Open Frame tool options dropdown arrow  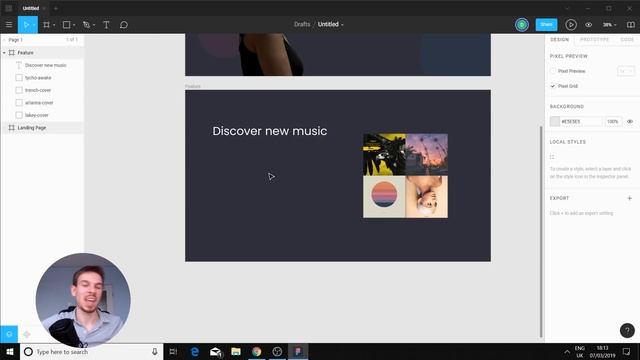pos(54,25)
